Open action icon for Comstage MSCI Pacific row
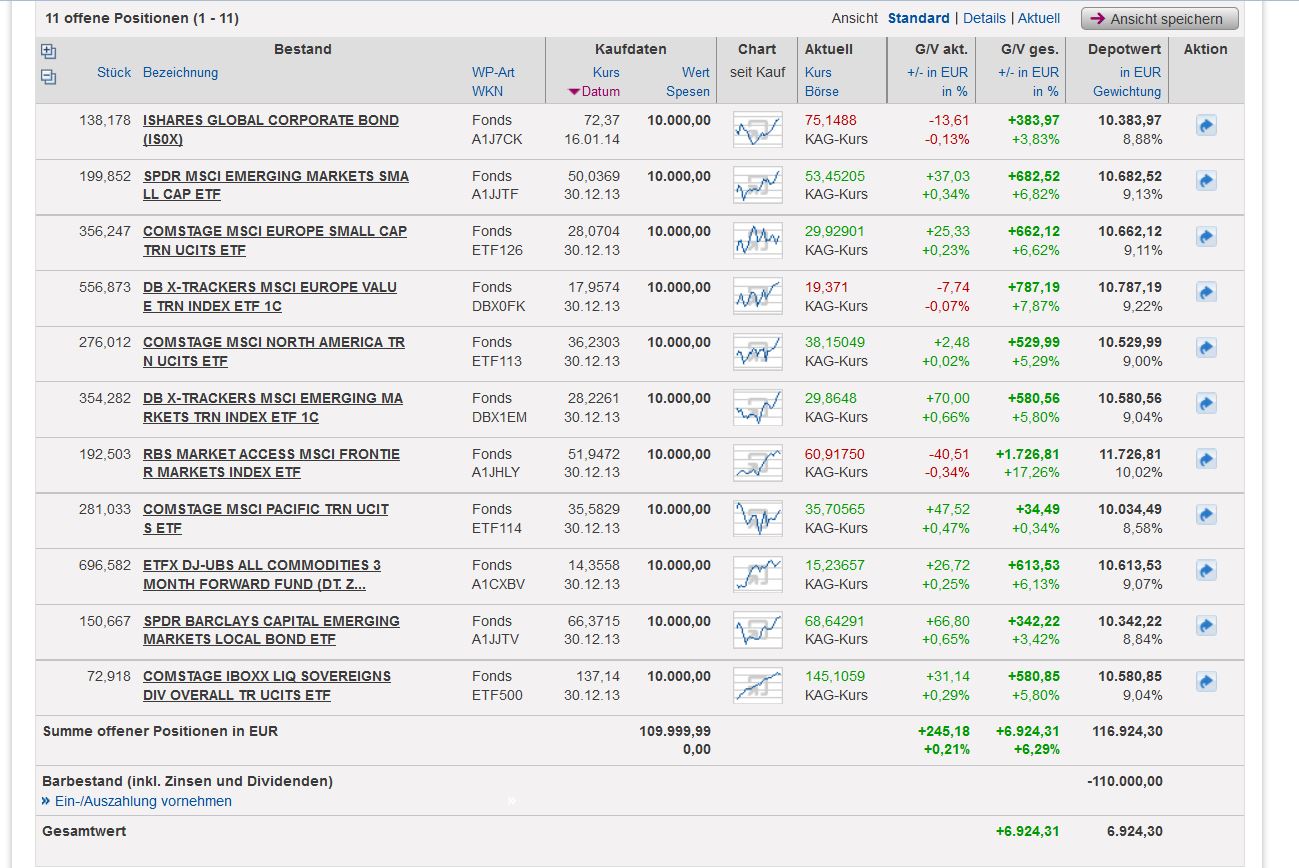The height and width of the screenshot is (868, 1299). [x=1206, y=515]
